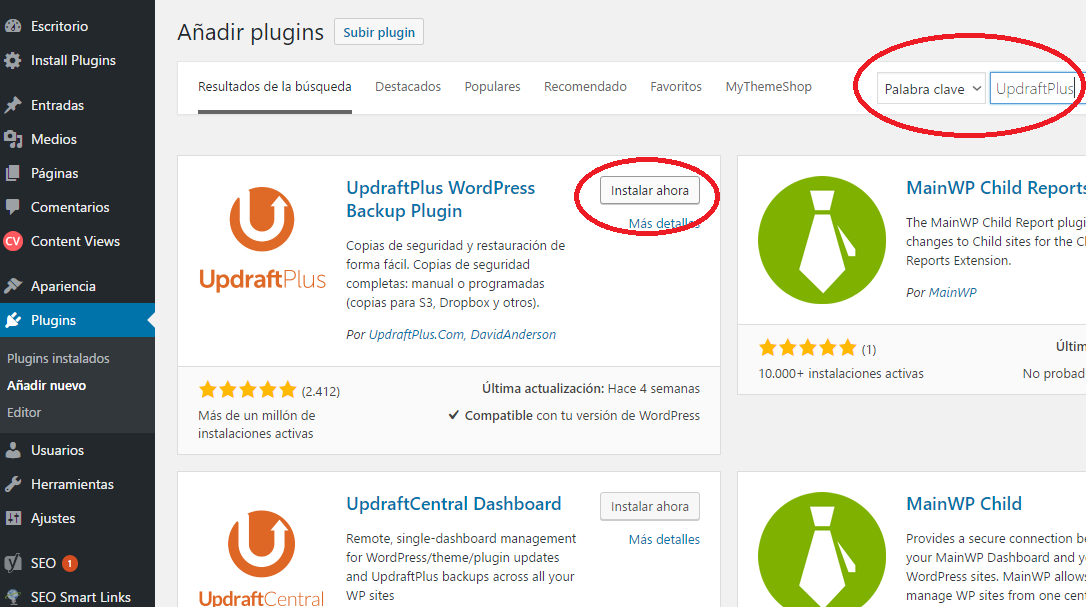The width and height of the screenshot is (1086, 607).
Task: Open DavidAnderson author link
Action: pyautogui.click(x=513, y=335)
